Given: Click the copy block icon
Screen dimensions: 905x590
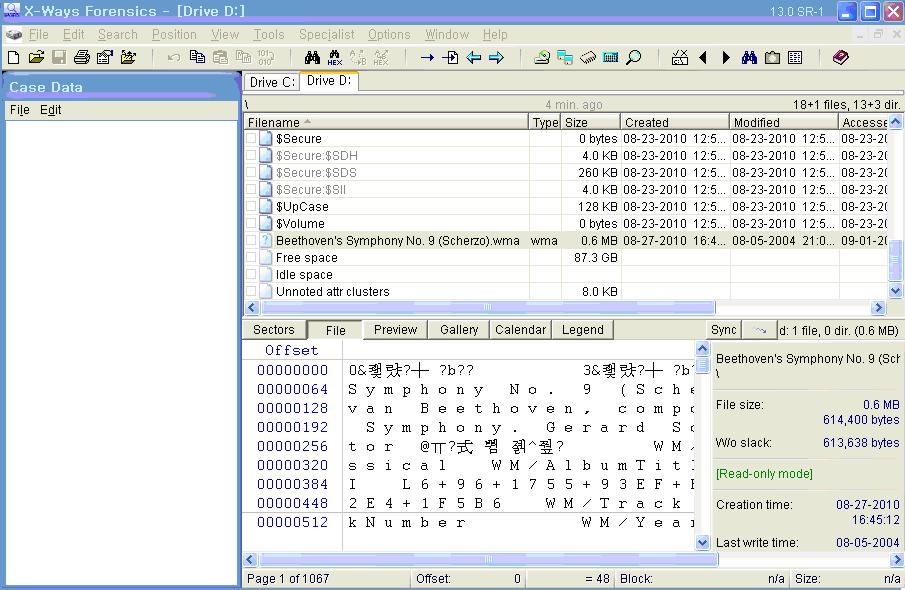Looking at the screenshot, I should (x=197, y=57).
